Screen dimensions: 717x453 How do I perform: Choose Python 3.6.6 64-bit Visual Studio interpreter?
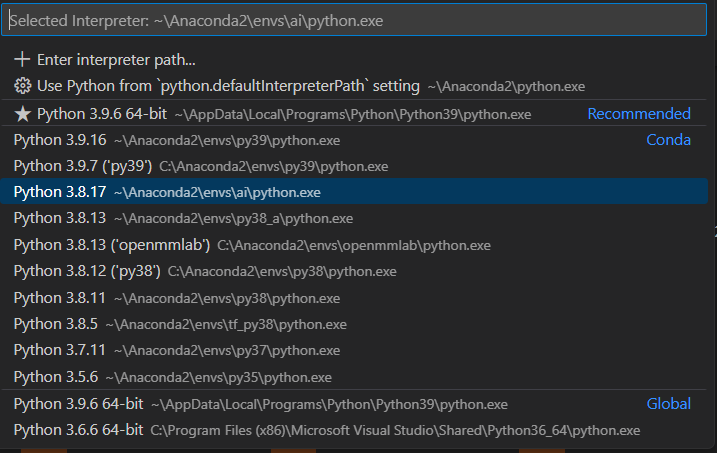tap(354, 430)
